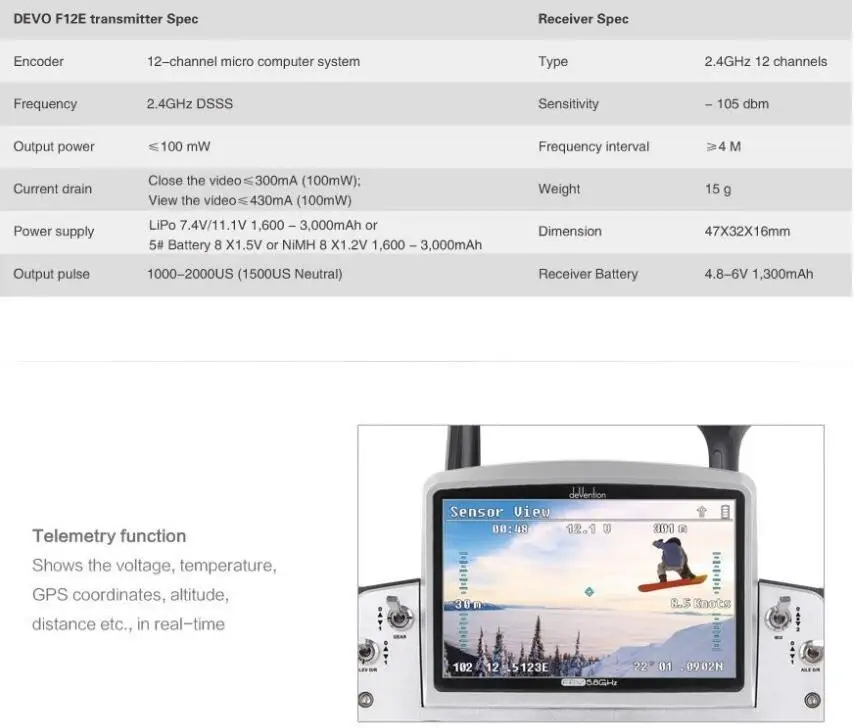Select the 'Receiver Battery' label
The width and height of the screenshot is (854, 728).
pos(588,274)
